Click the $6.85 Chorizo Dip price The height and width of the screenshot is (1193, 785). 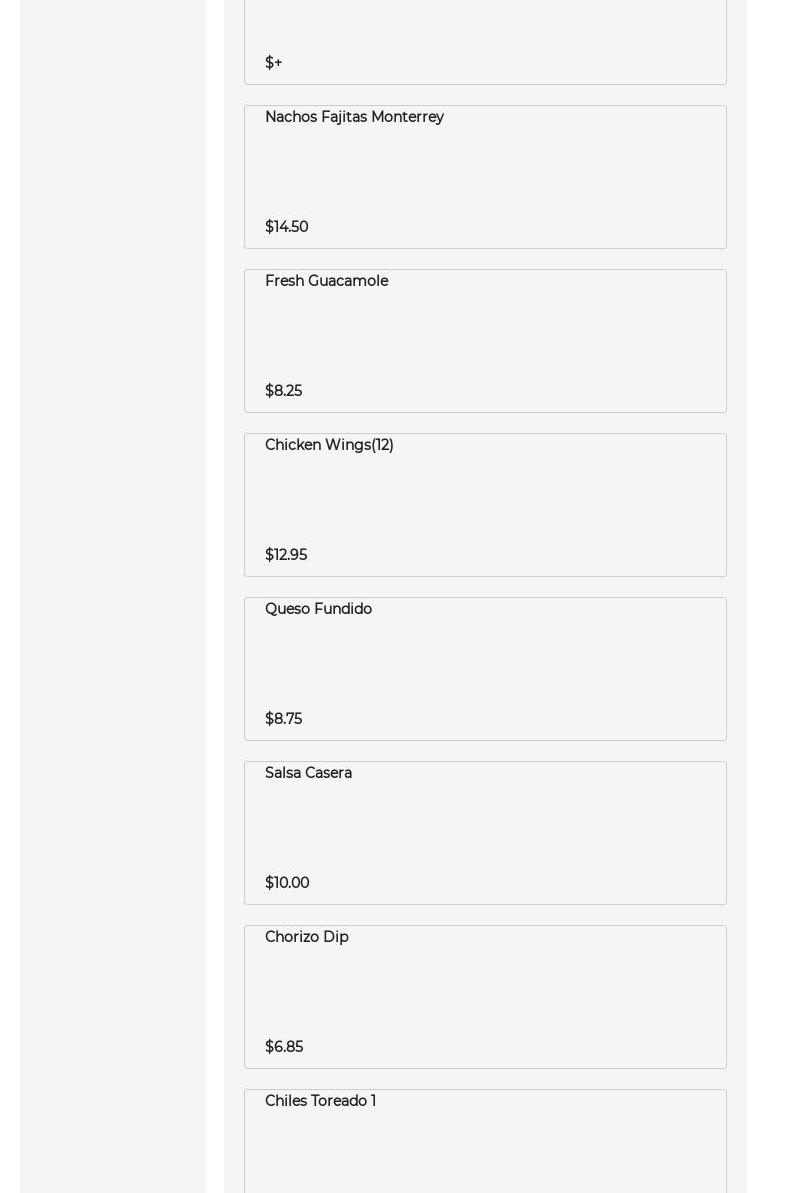[x=283, y=1047]
